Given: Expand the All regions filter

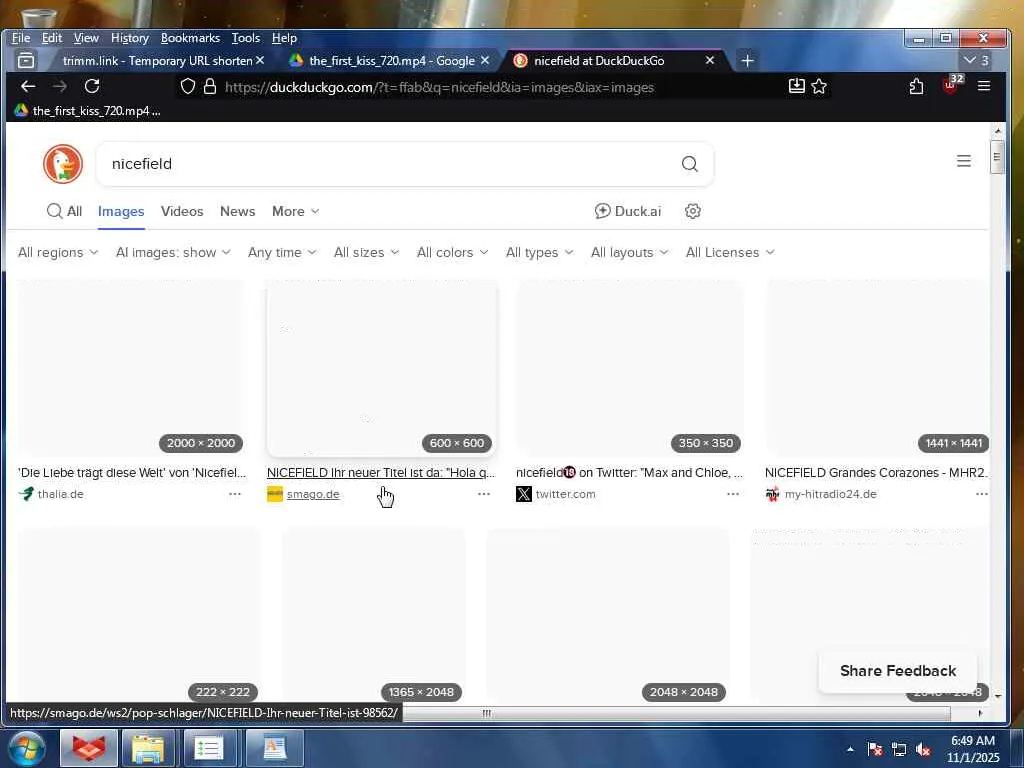Looking at the screenshot, I should [x=58, y=252].
